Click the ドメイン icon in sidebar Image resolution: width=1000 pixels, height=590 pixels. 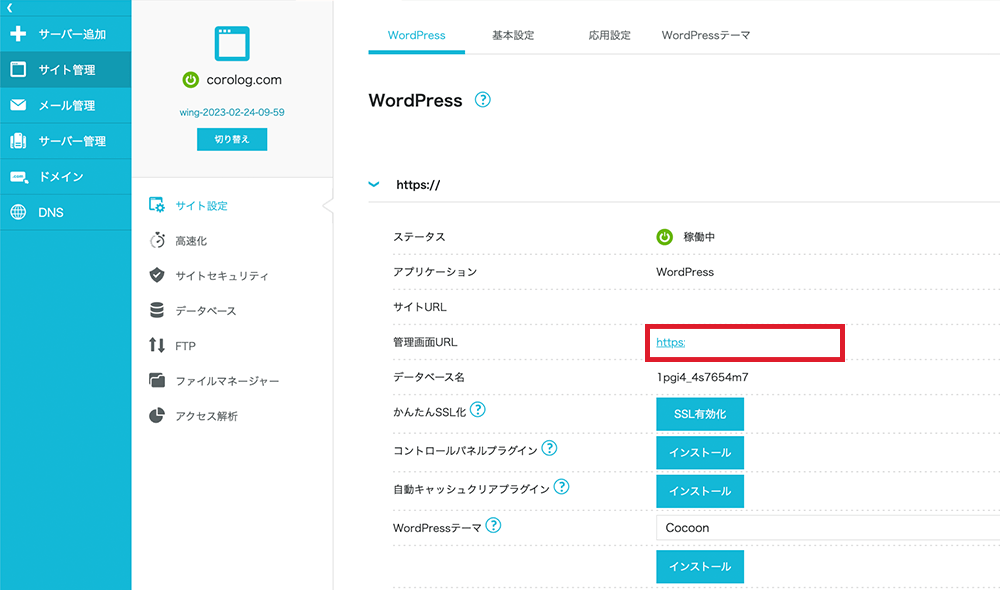click(18, 177)
